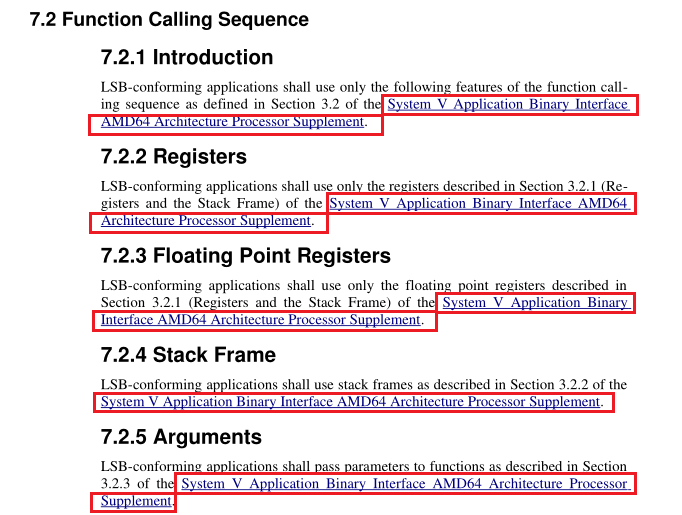The width and height of the screenshot is (682, 515).
Task: Click the '7.2.1 Introduction' heading
Action: (187, 58)
